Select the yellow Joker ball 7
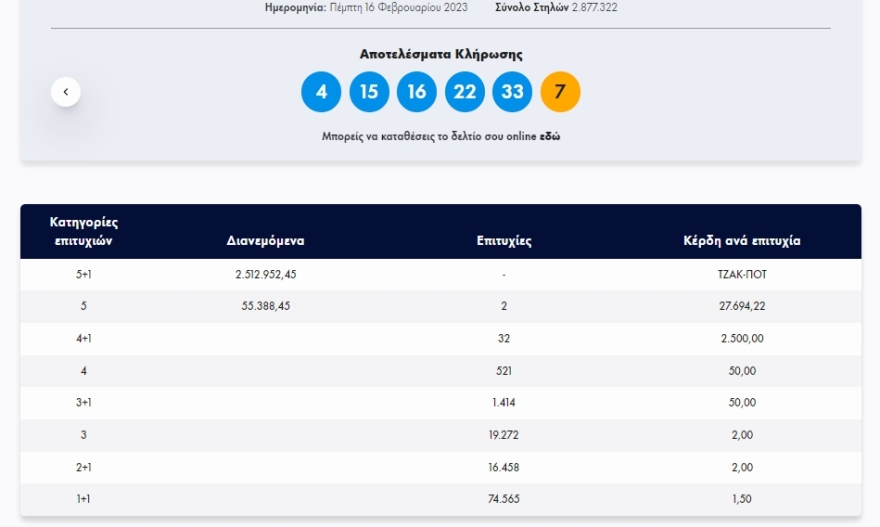The image size is (880, 527). (560, 92)
